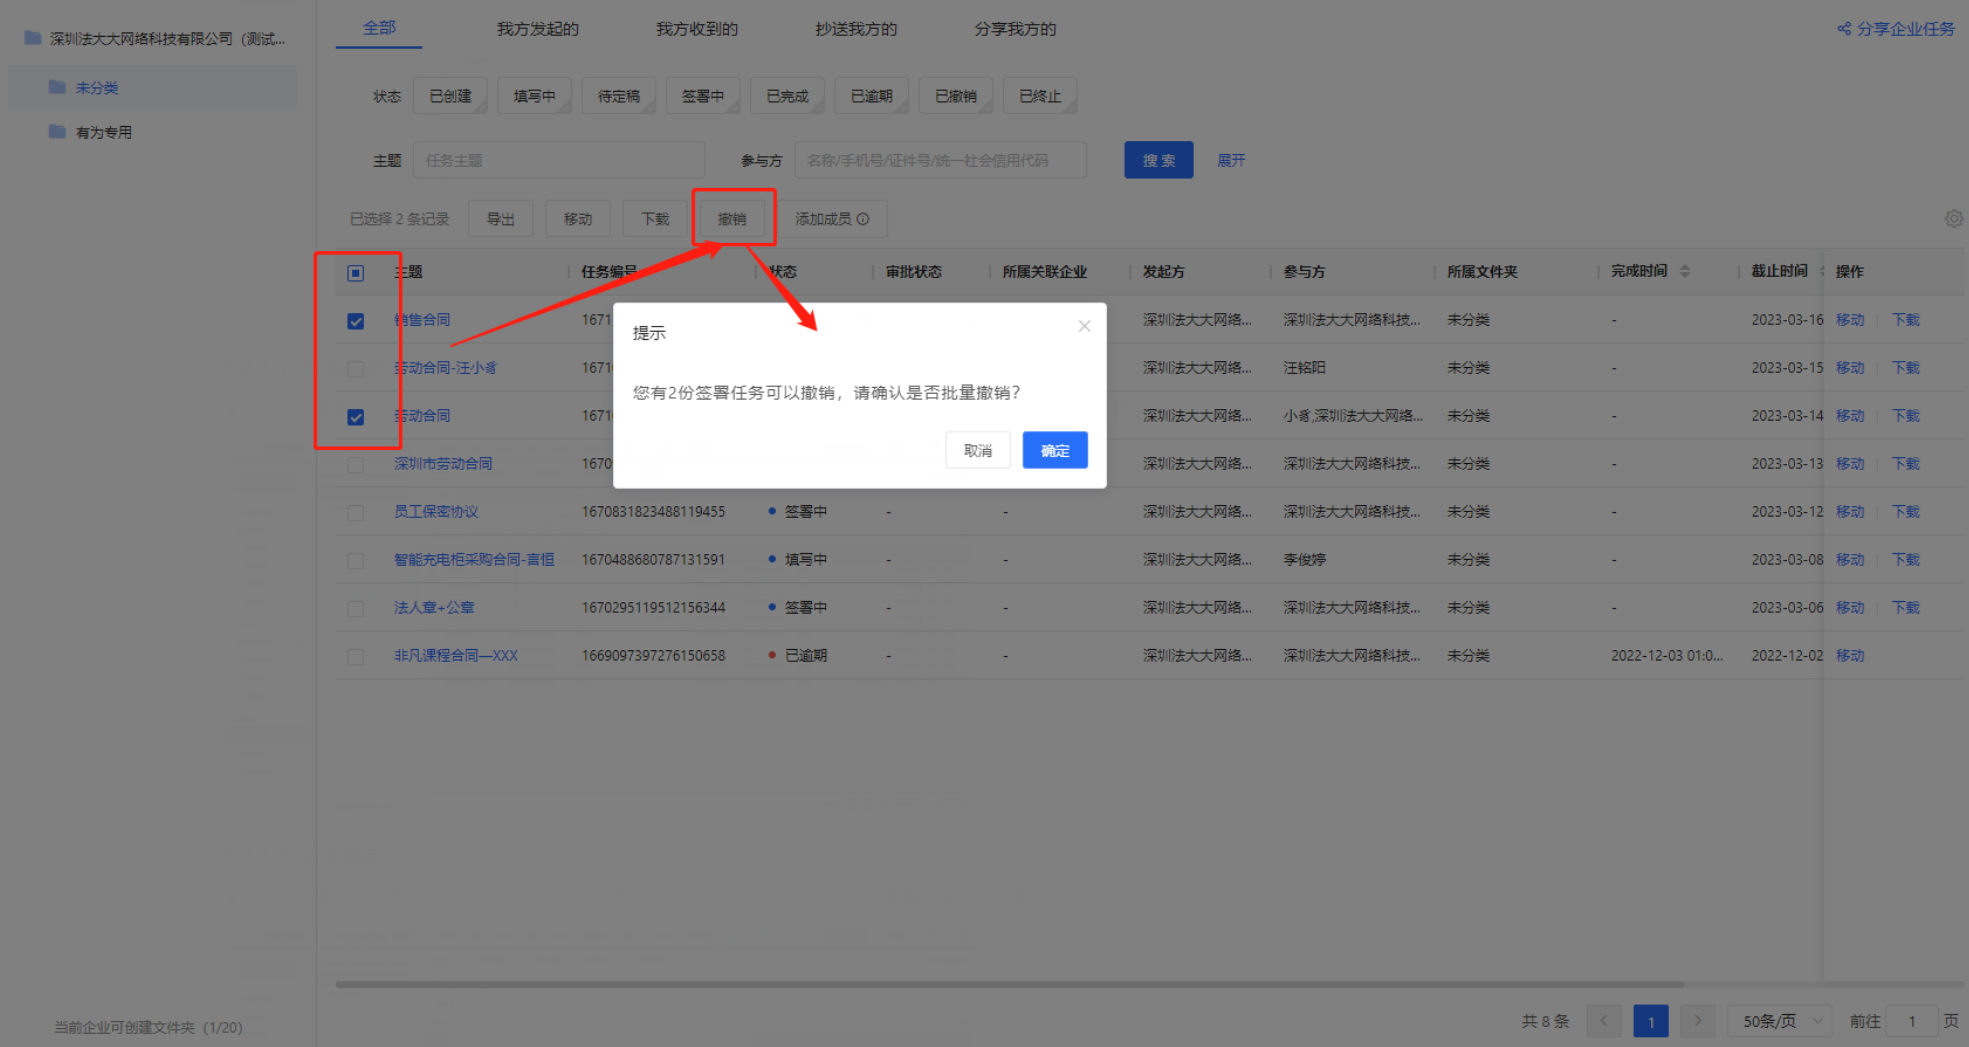Click the 撤销 toolbar button
This screenshot has width=1969, height=1047.
pos(732,219)
